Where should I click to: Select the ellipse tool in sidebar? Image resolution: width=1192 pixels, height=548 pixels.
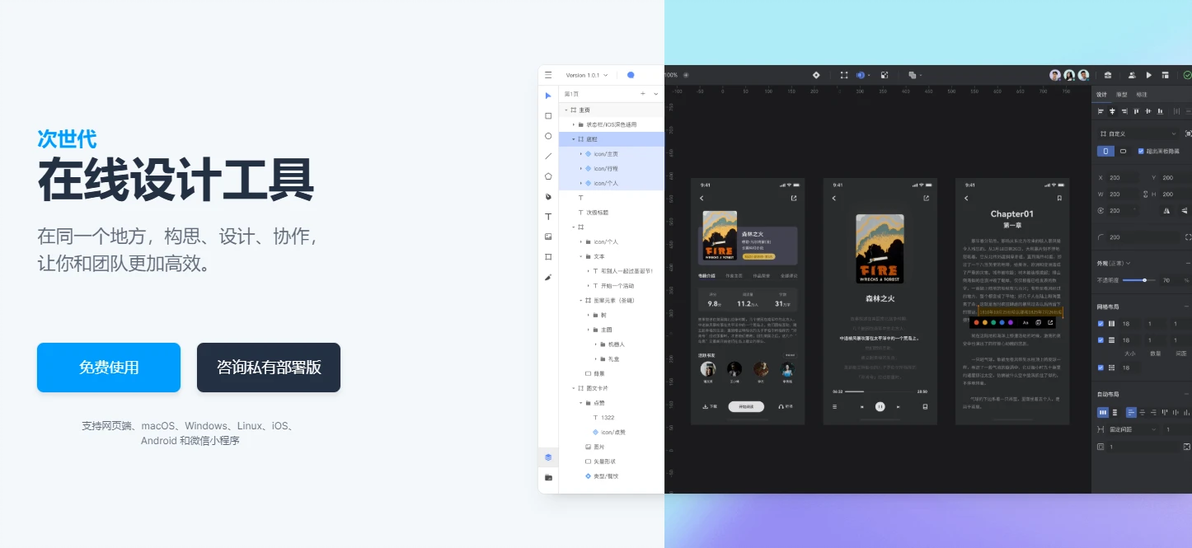(x=548, y=136)
